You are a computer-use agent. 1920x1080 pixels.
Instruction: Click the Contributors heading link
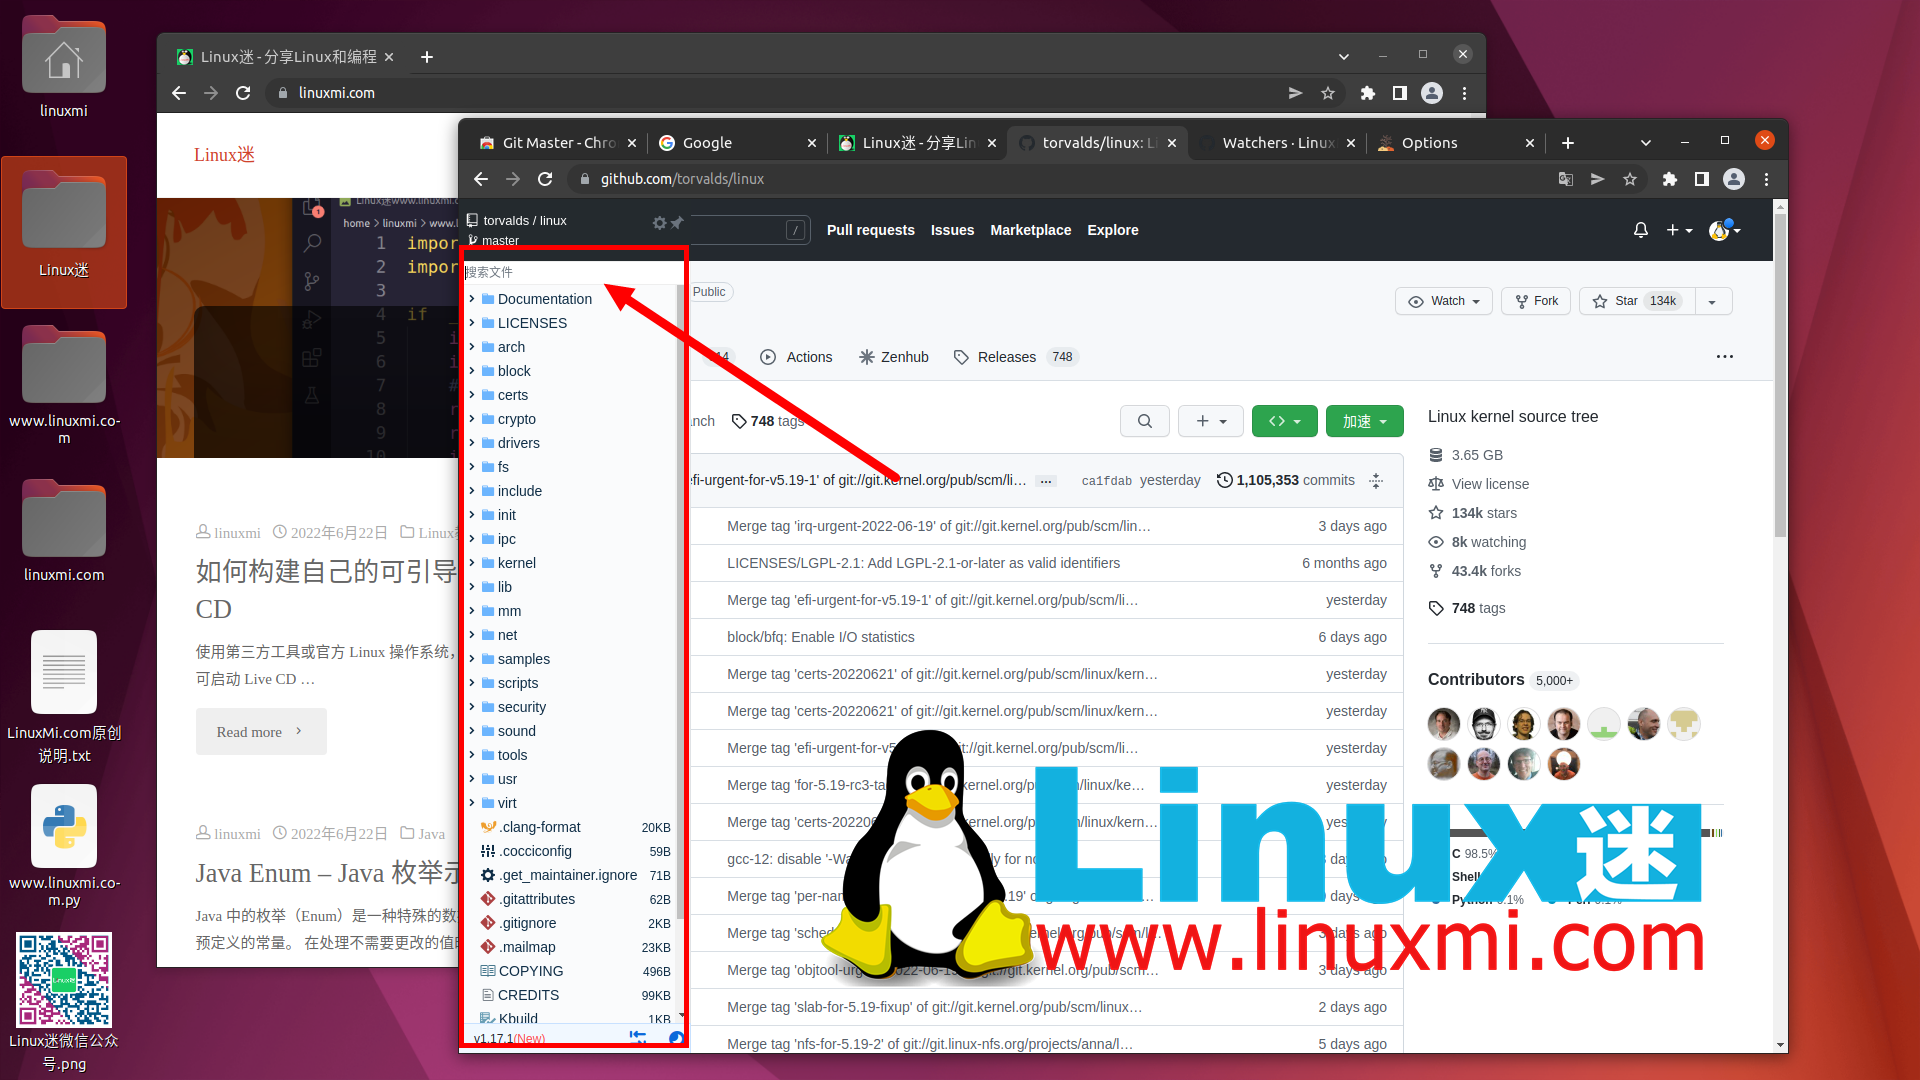[1476, 679]
